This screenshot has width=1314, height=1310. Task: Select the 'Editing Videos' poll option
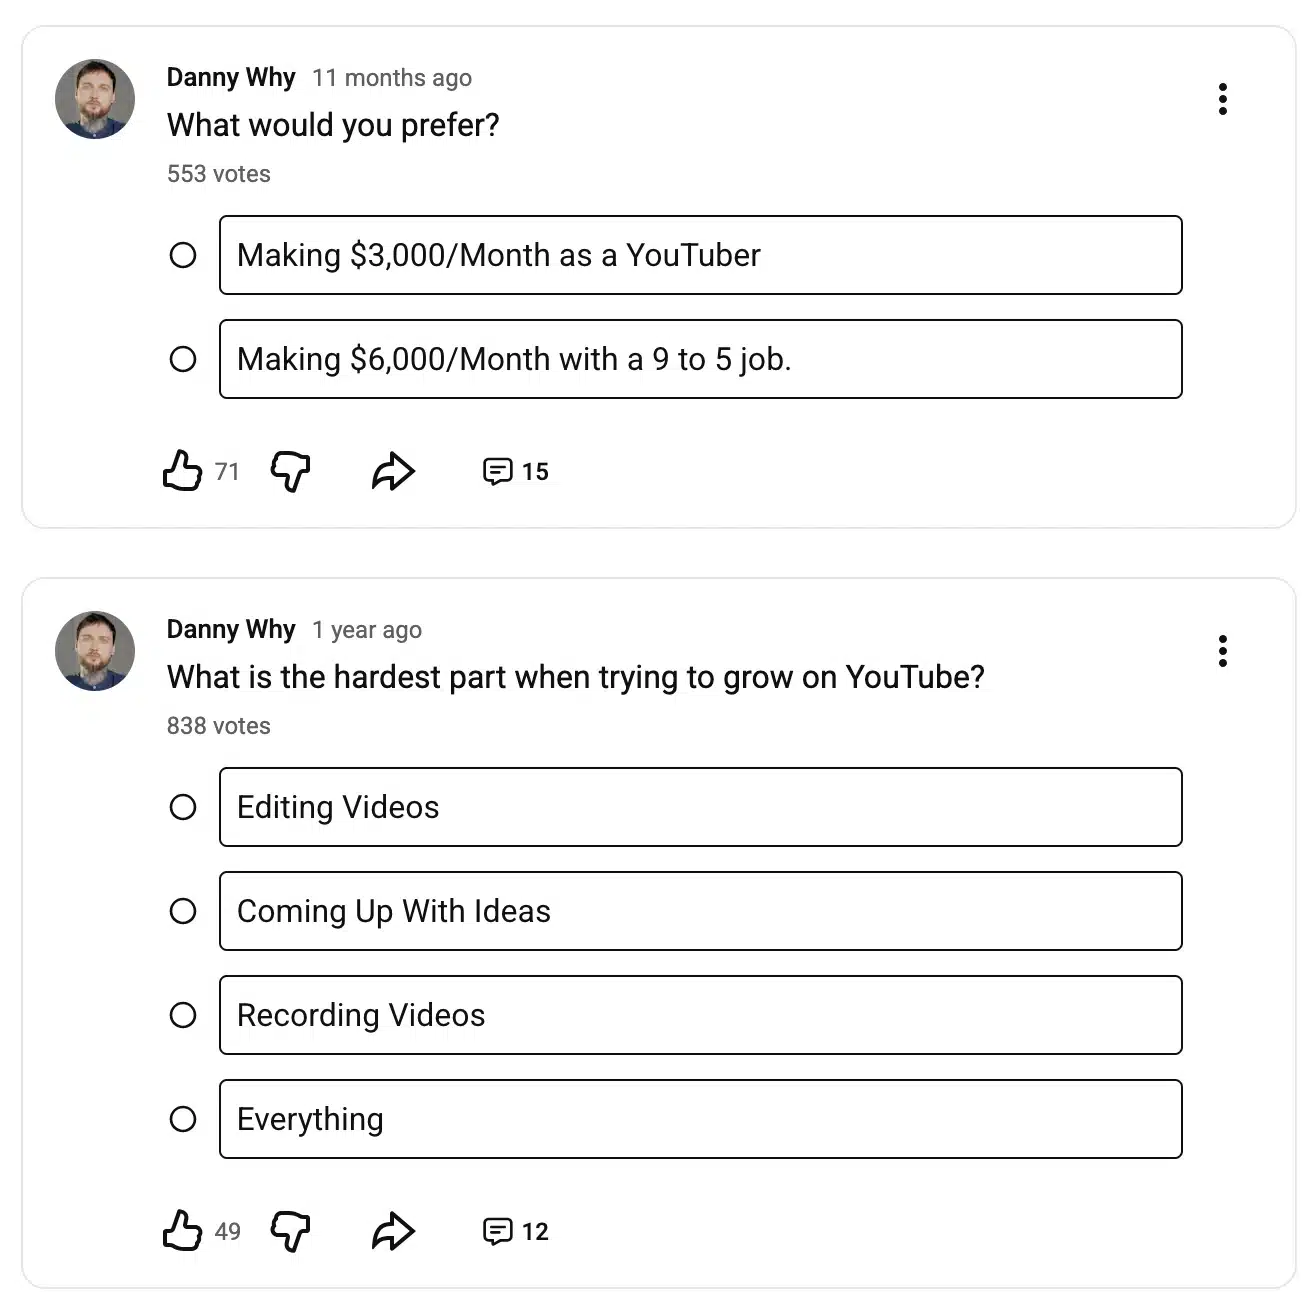coord(700,807)
